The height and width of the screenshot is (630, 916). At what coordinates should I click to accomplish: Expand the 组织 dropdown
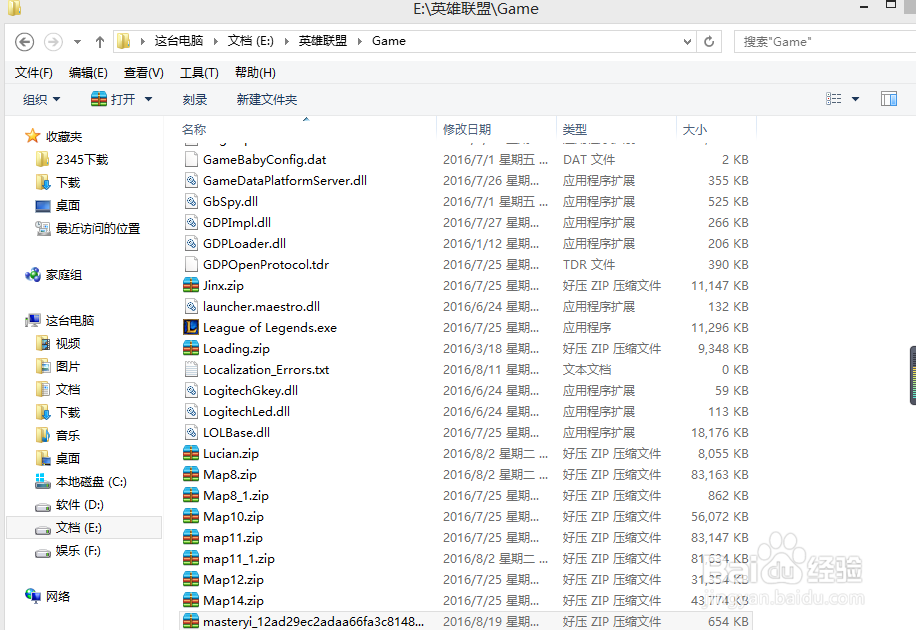tap(42, 98)
